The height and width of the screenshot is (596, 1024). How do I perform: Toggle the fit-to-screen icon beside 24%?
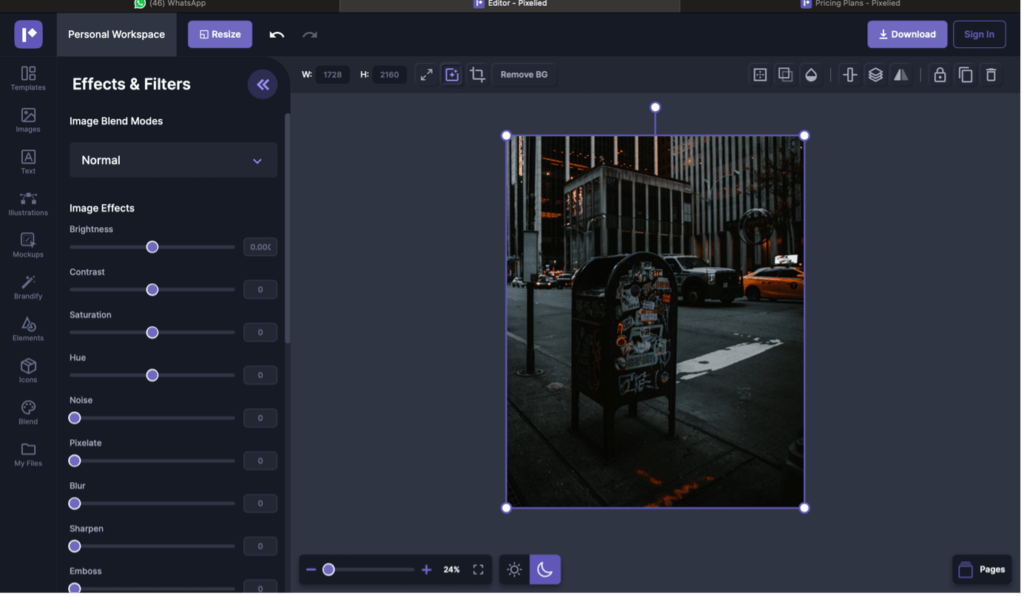click(478, 570)
